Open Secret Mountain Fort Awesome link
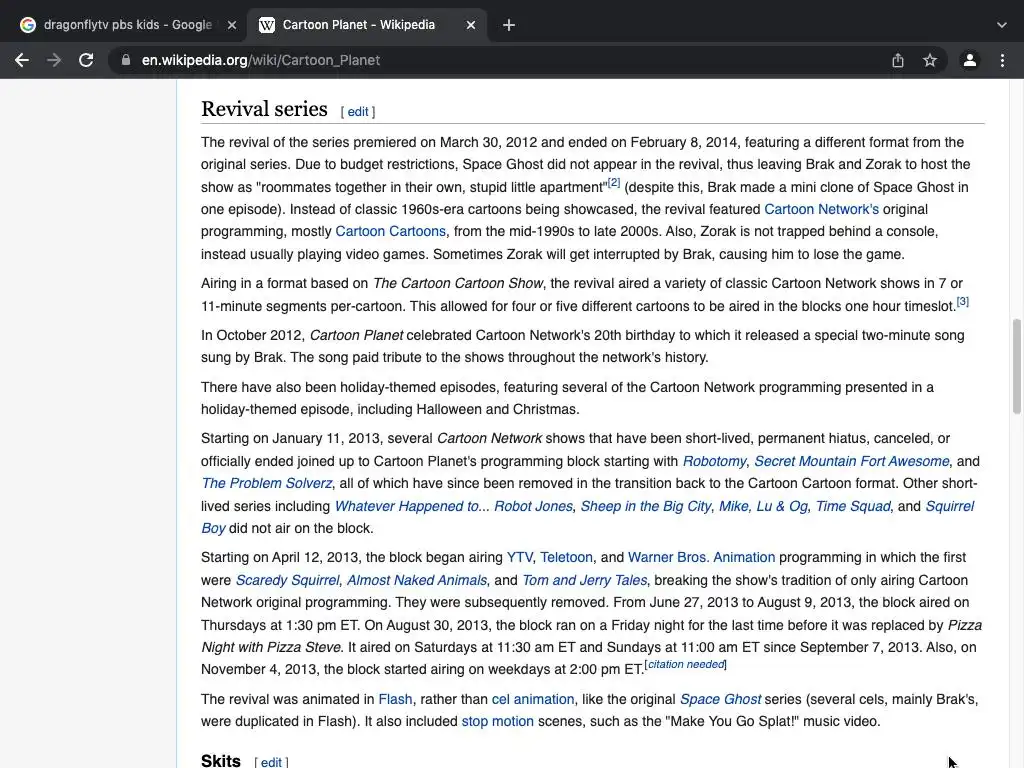 click(x=852, y=461)
